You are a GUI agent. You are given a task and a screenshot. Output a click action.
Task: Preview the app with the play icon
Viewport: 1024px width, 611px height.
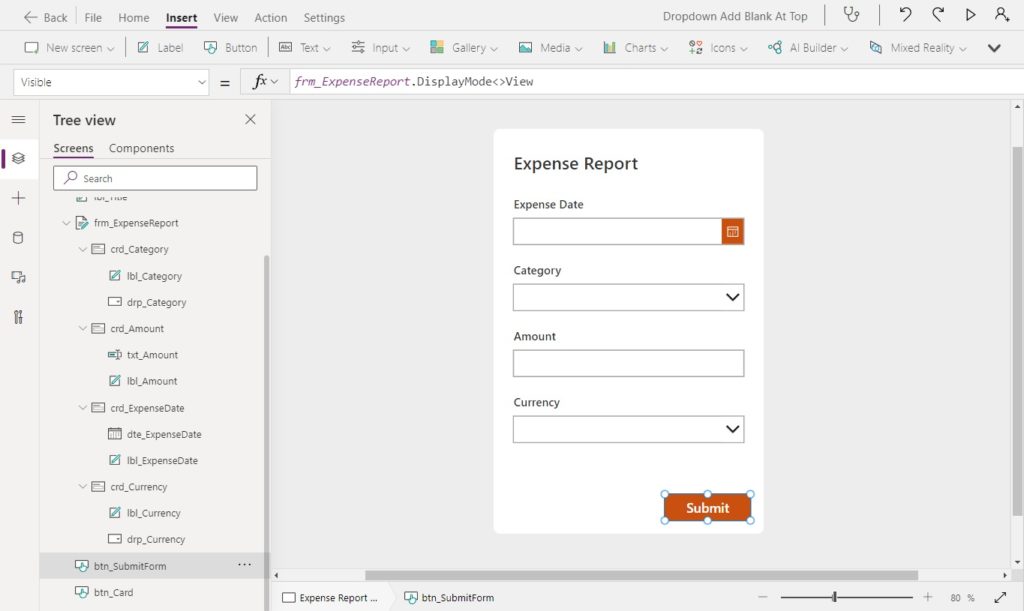(x=970, y=14)
